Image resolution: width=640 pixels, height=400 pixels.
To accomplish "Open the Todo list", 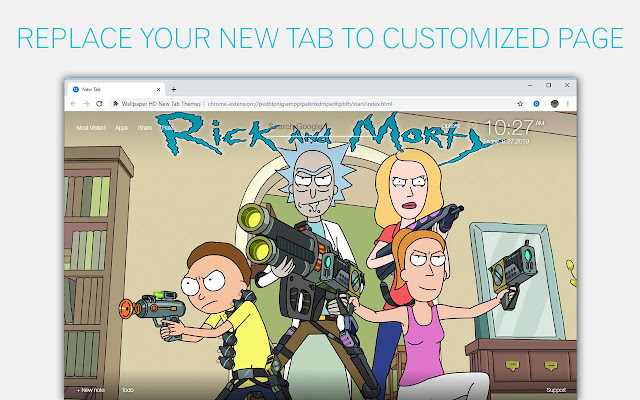I will (128, 390).
